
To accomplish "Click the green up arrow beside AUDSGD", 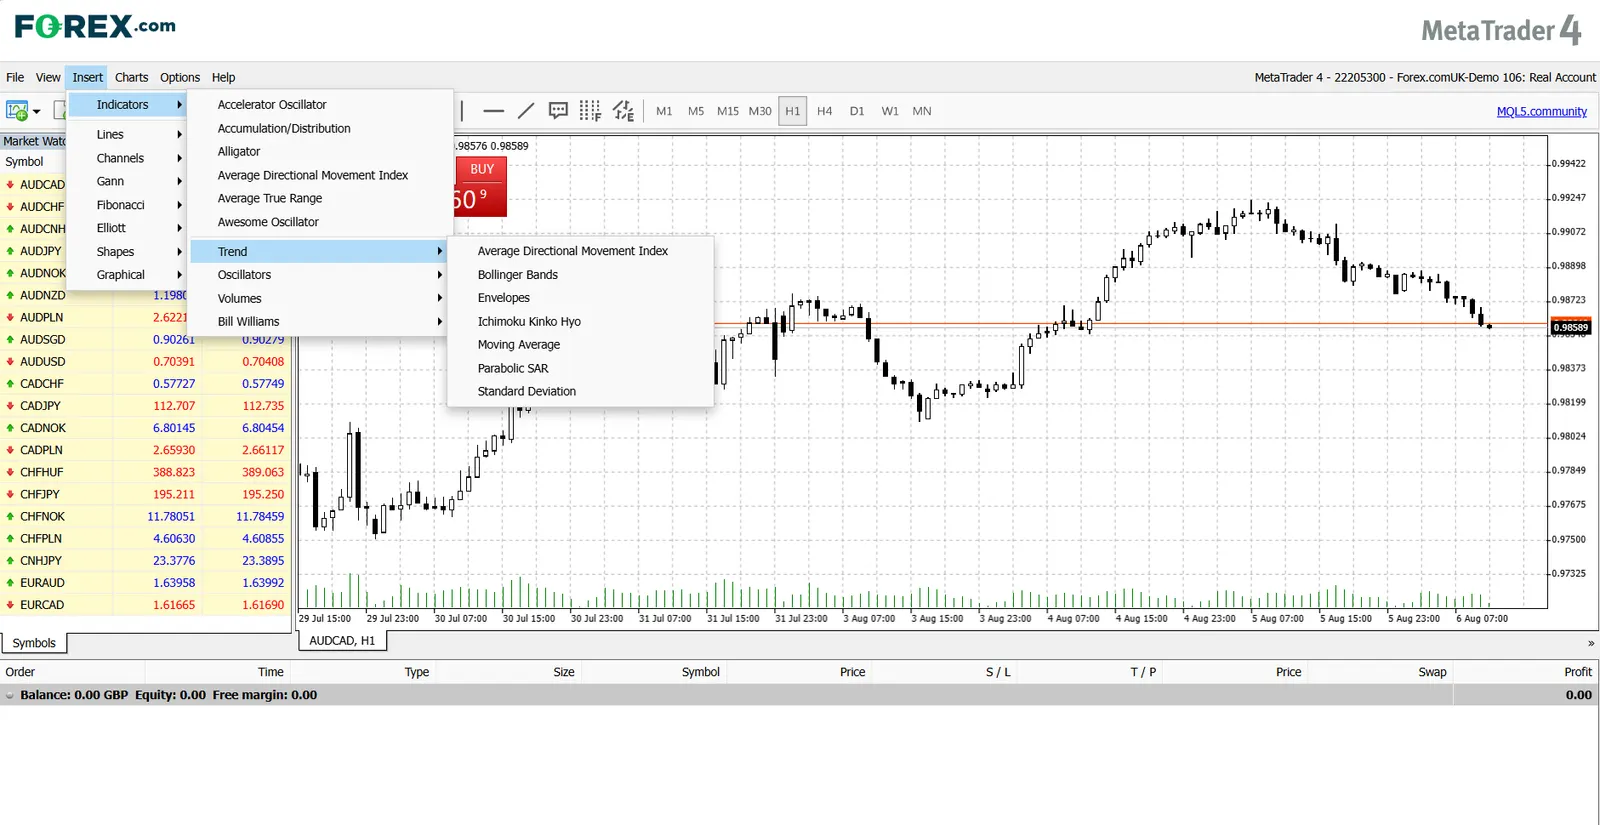I will tap(10, 340).
